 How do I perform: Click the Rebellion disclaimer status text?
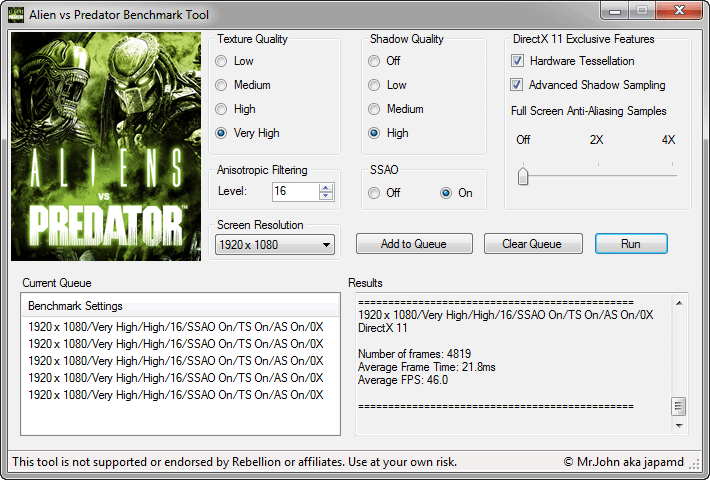(x=235, y=462)
